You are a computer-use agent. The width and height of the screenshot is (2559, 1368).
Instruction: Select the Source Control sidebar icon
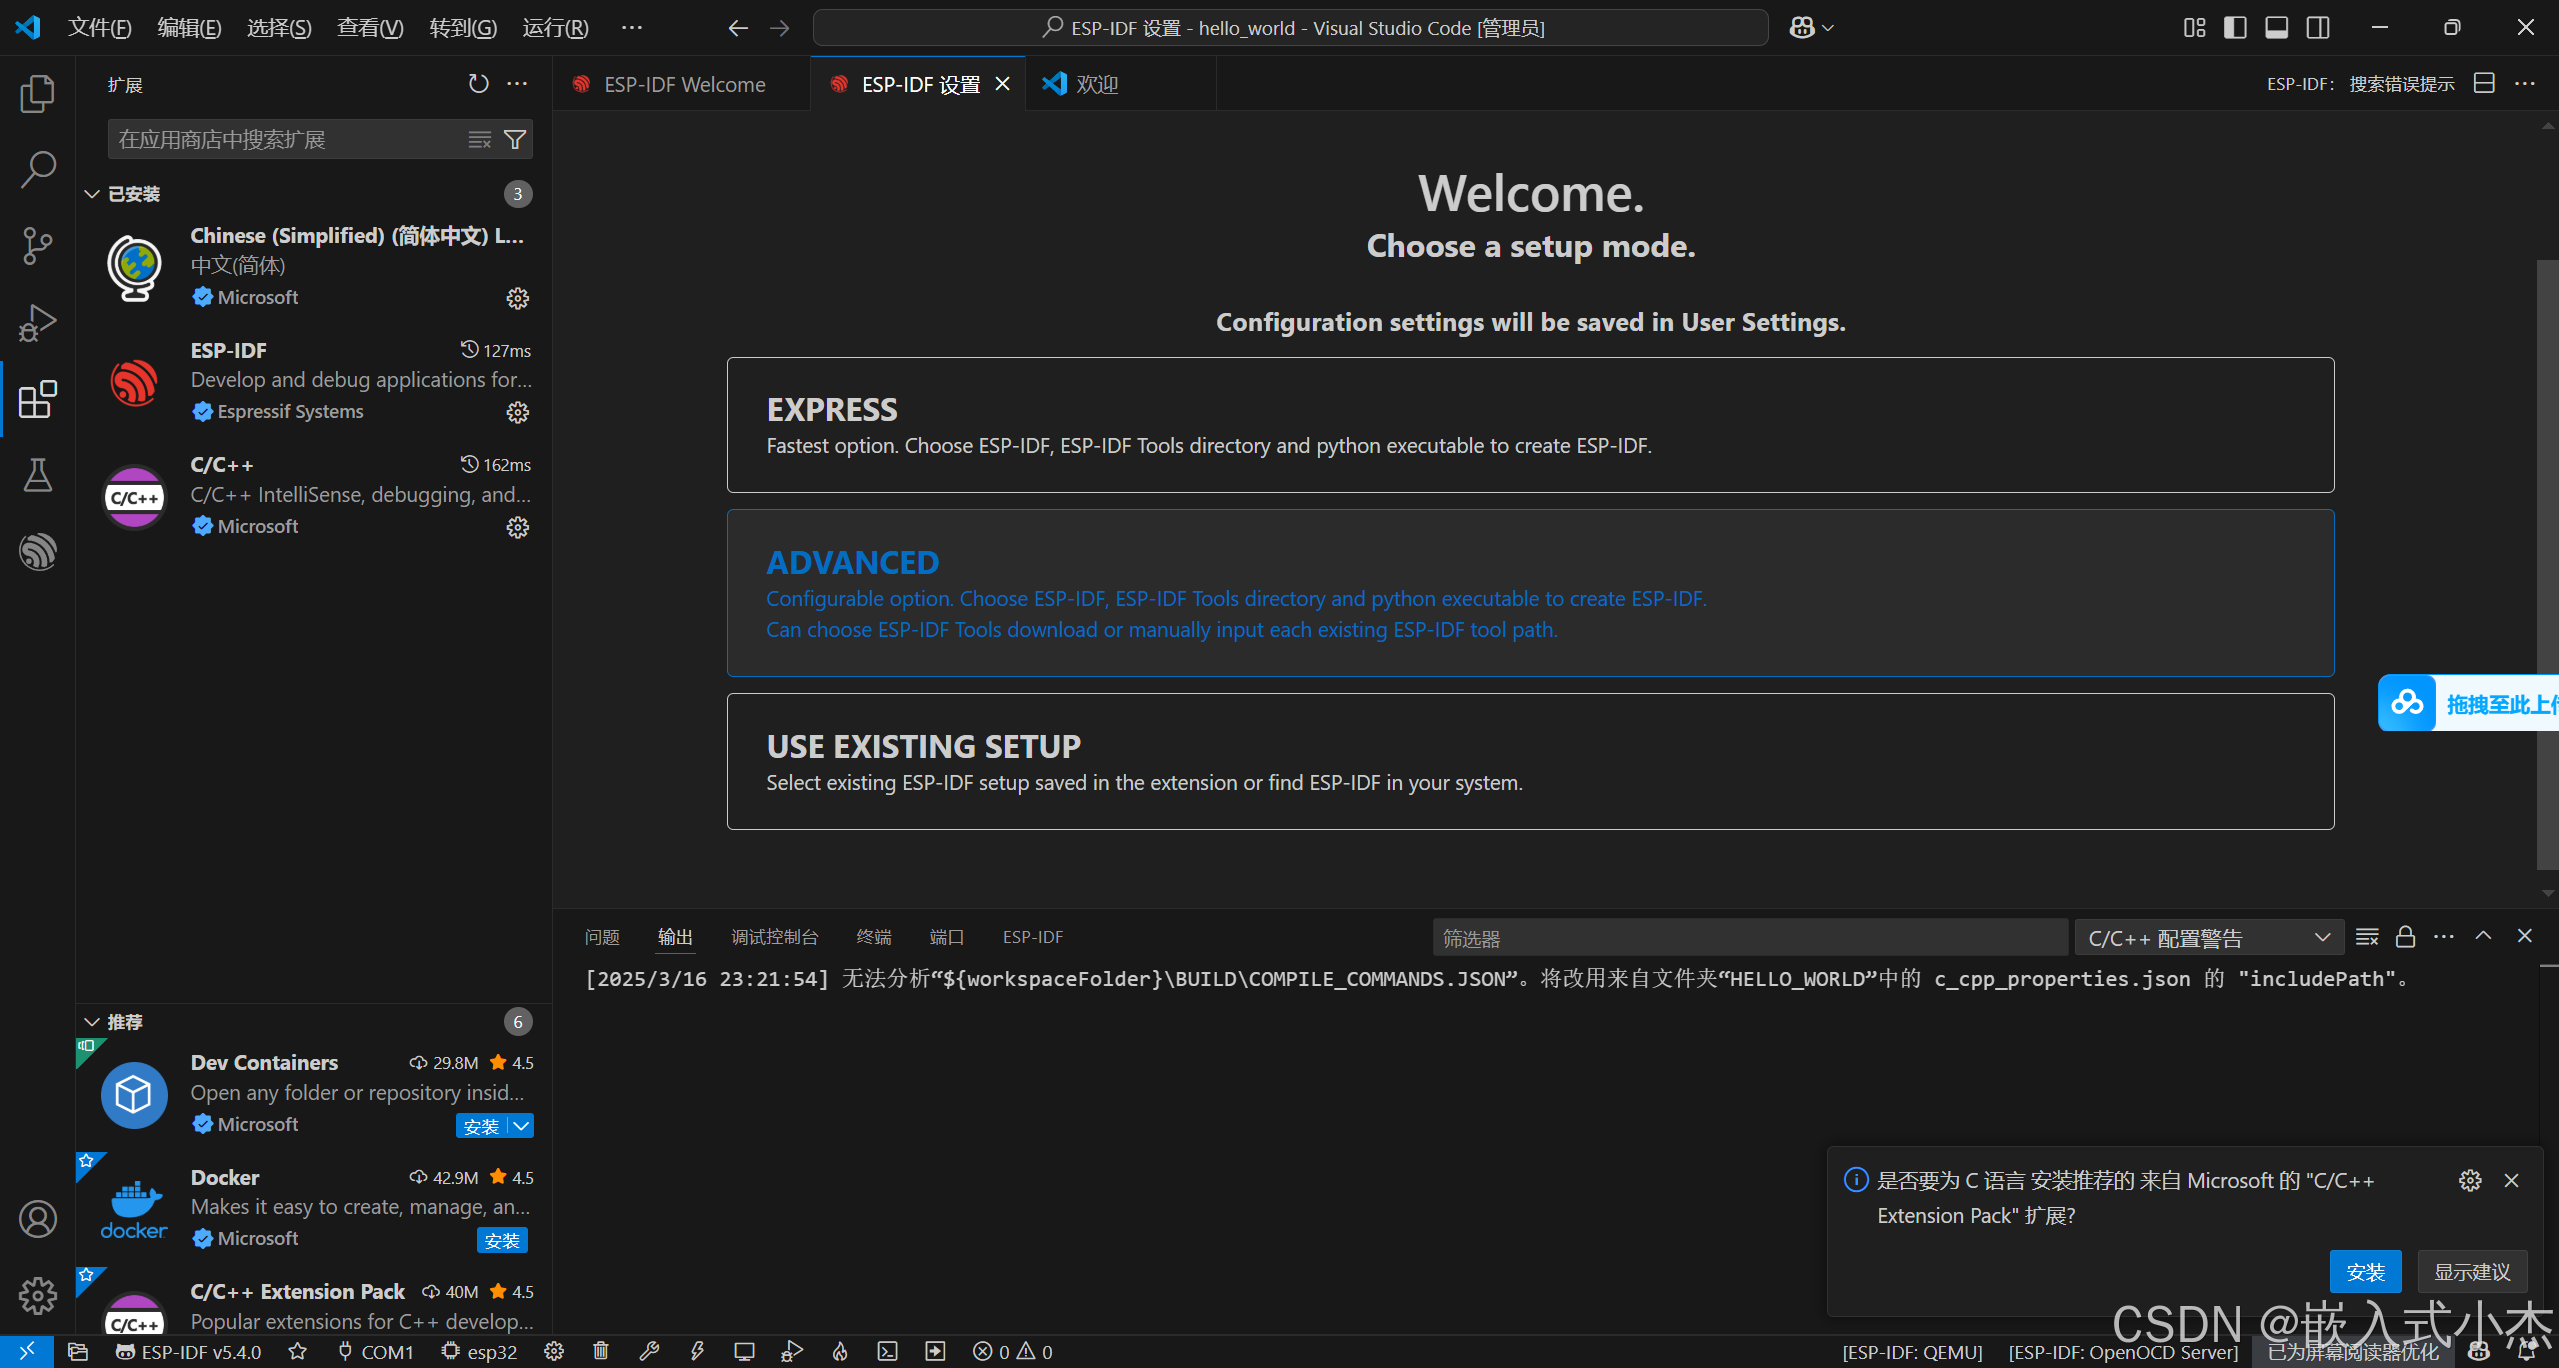click(x=38, y=246)
